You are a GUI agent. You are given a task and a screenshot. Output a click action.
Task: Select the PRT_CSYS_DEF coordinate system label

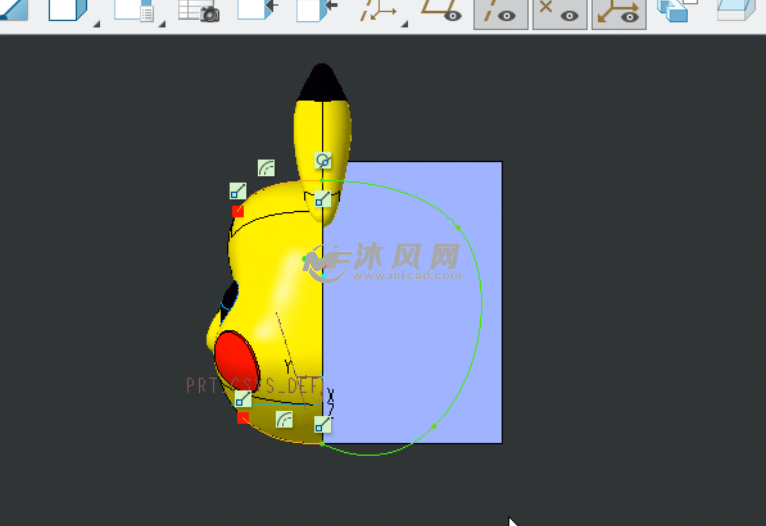click(x=253, y=385)
